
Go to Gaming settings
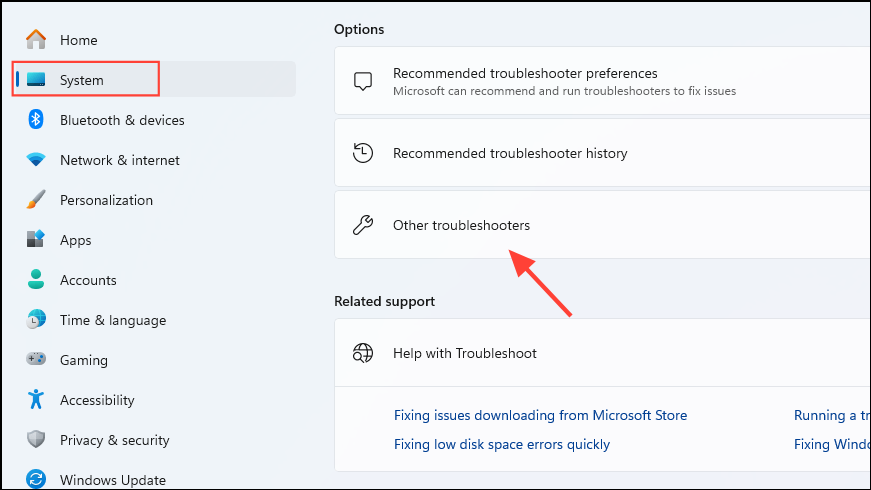pyautogui.click(x=154, y=360)
